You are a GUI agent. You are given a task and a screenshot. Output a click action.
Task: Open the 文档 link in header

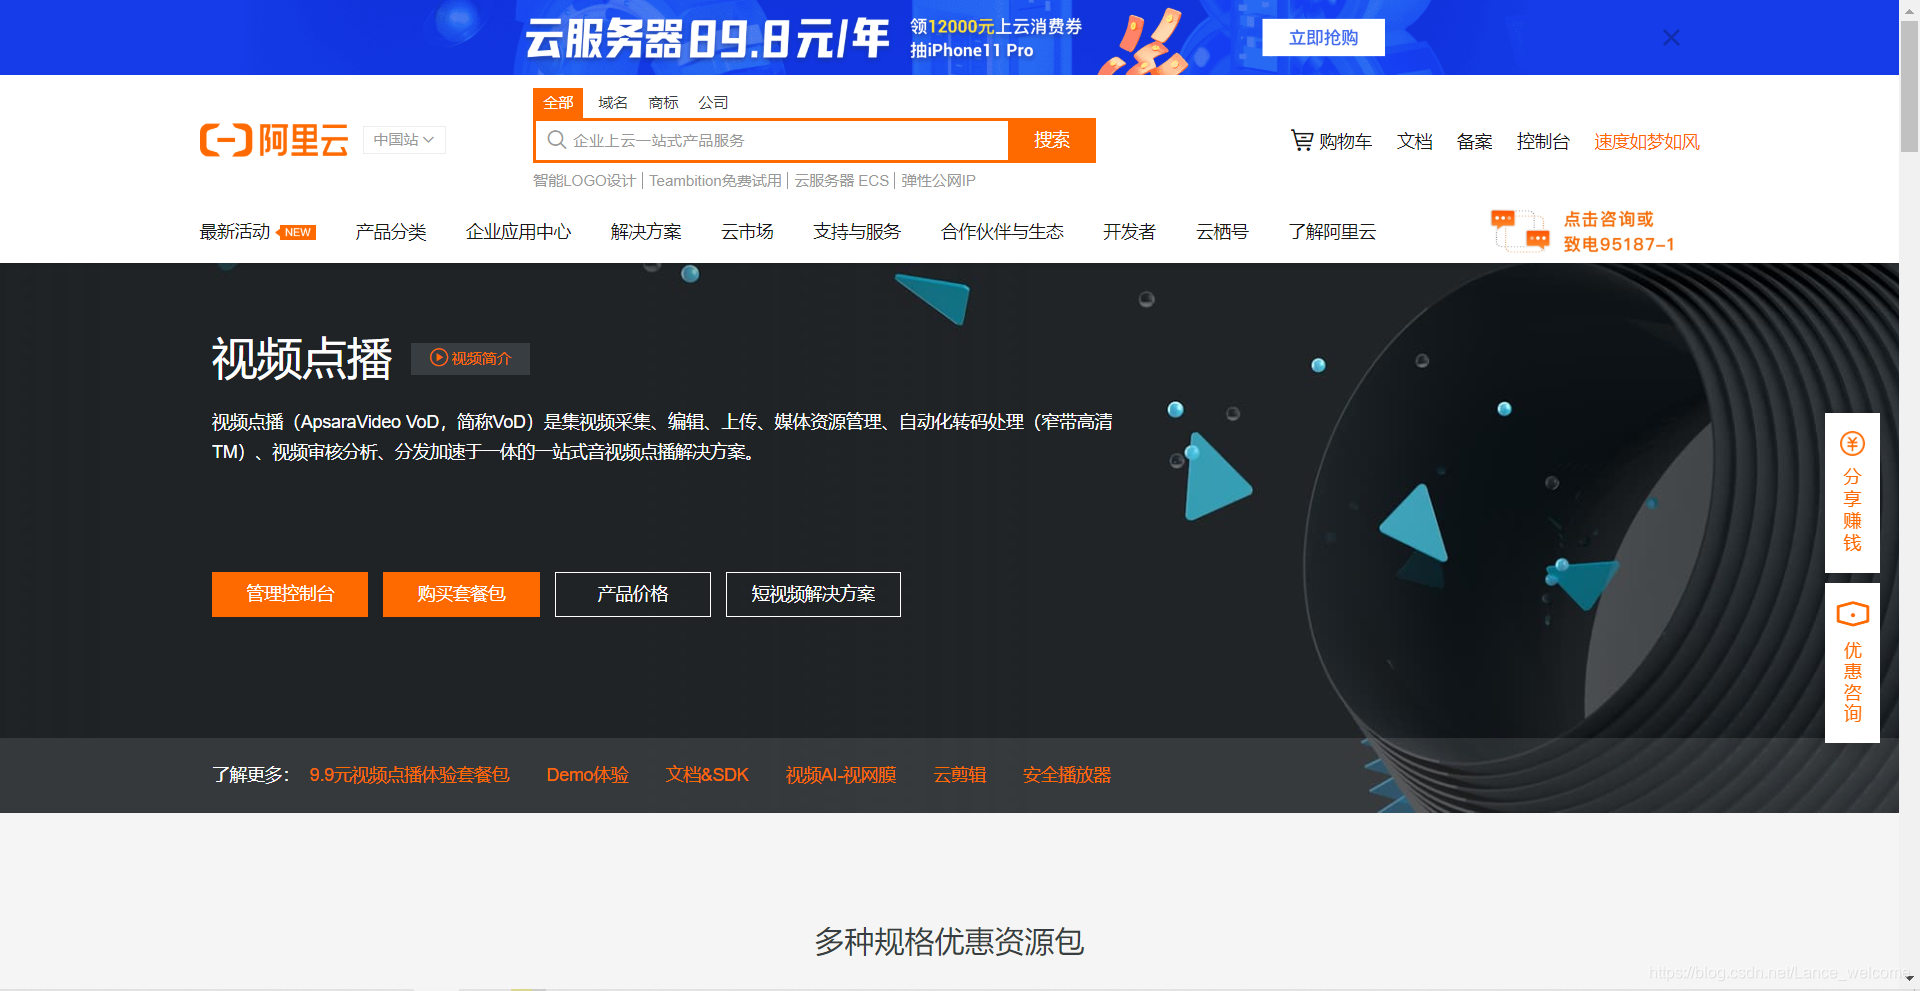coord(1414,142)
